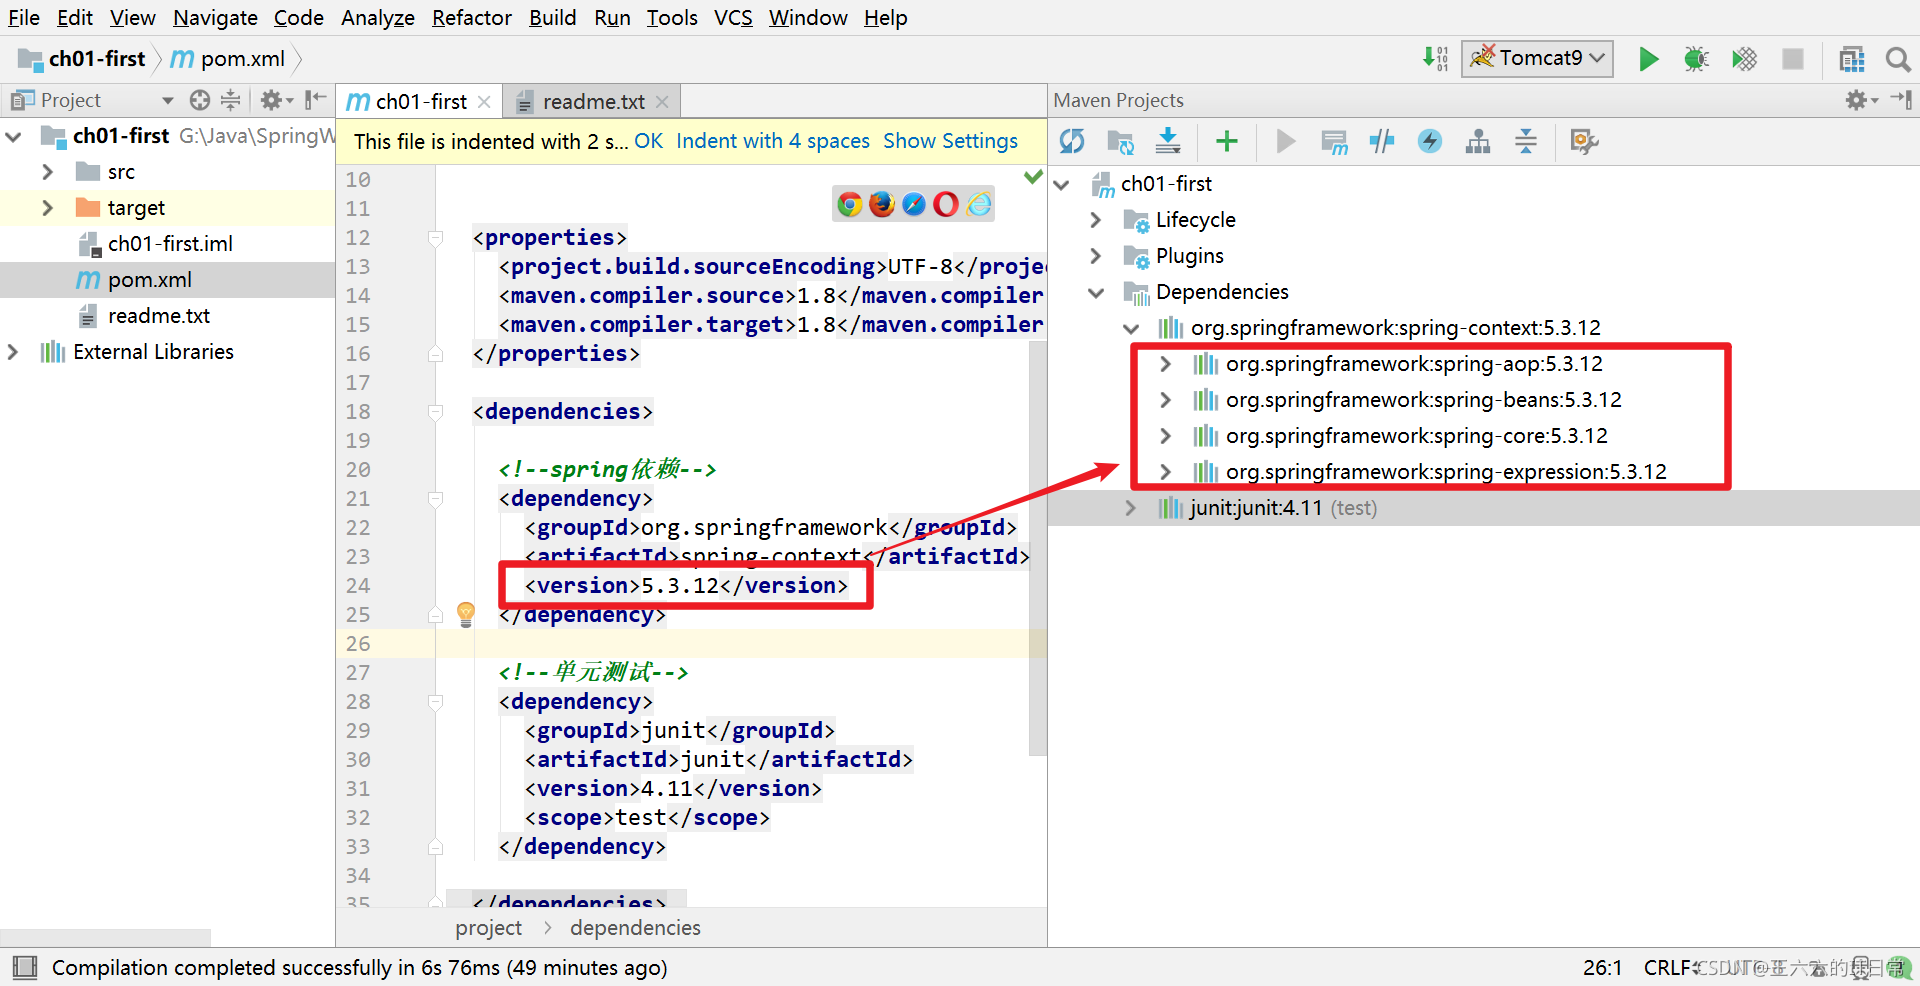The image size is (1920, 986).
Task: Open the Refactor menu
Action: 471,18
